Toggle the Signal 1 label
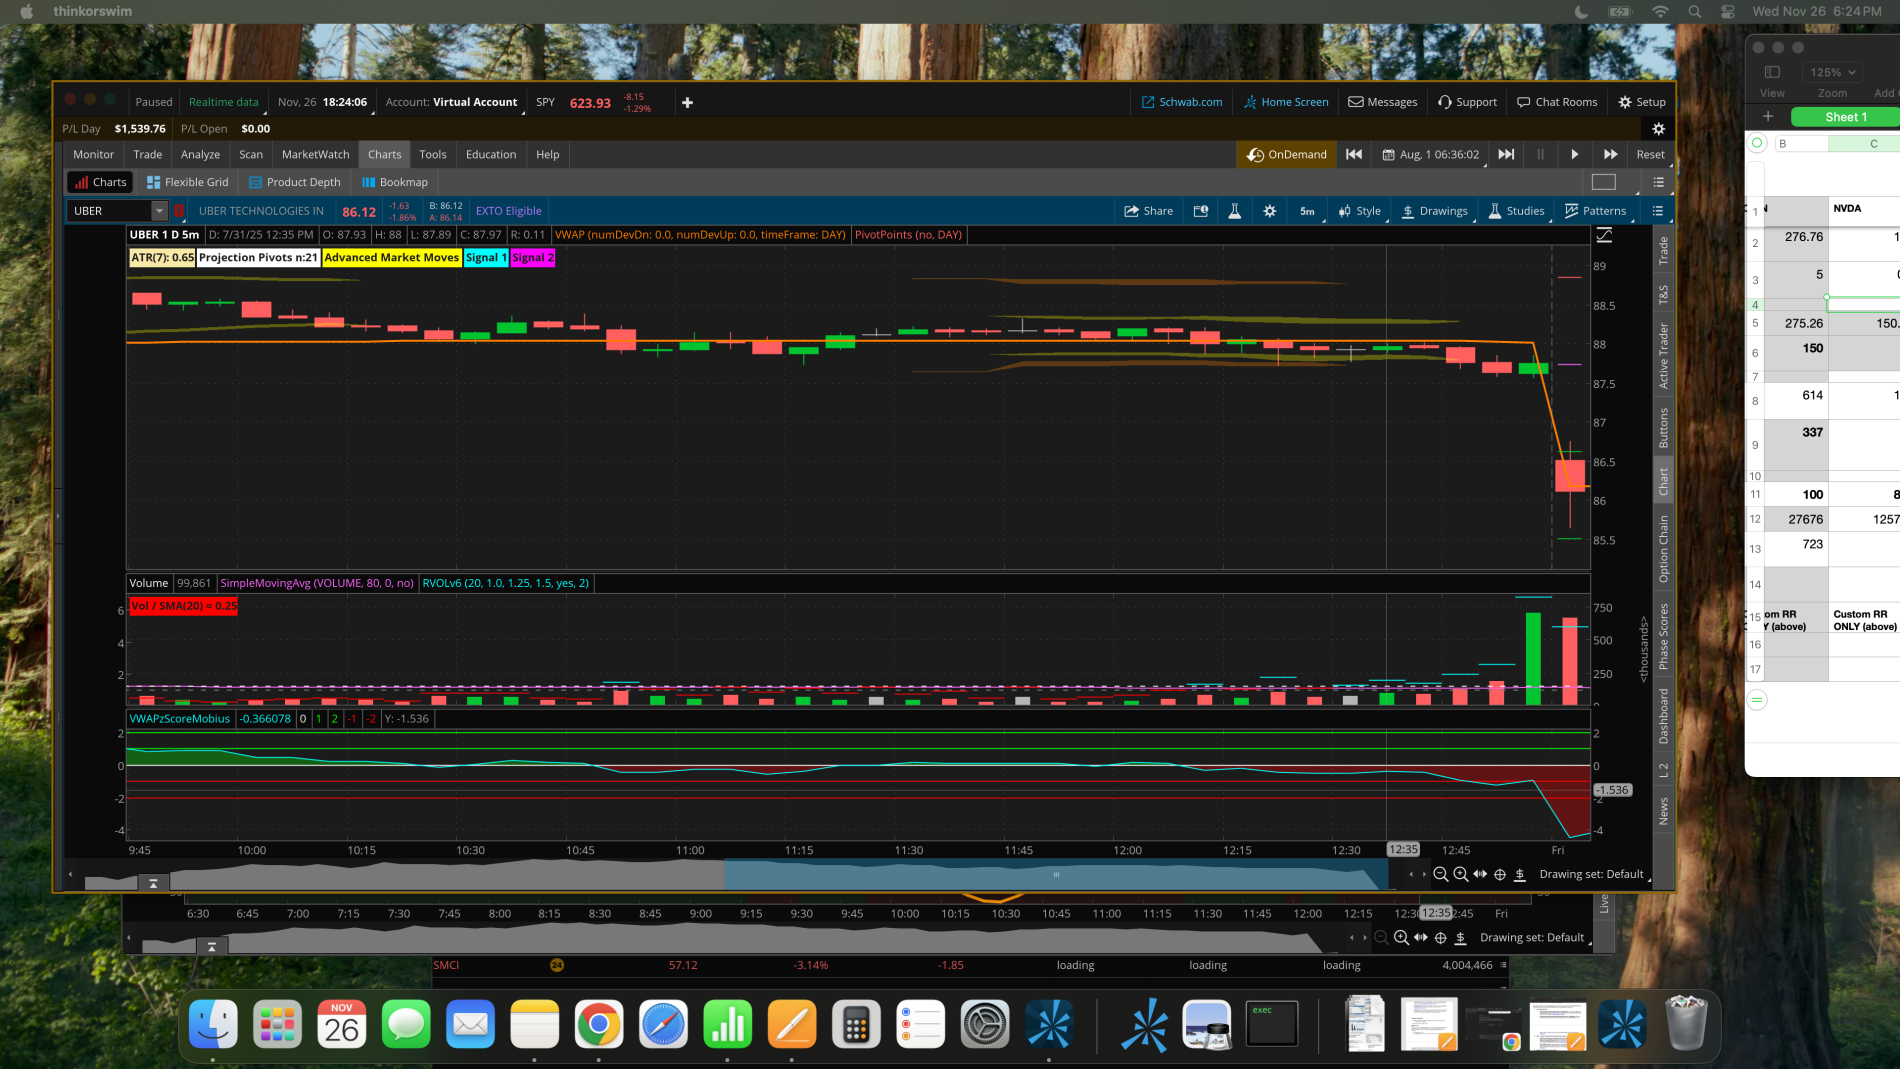Viewport: 1900px width, 1069px height. click(486, 257)
